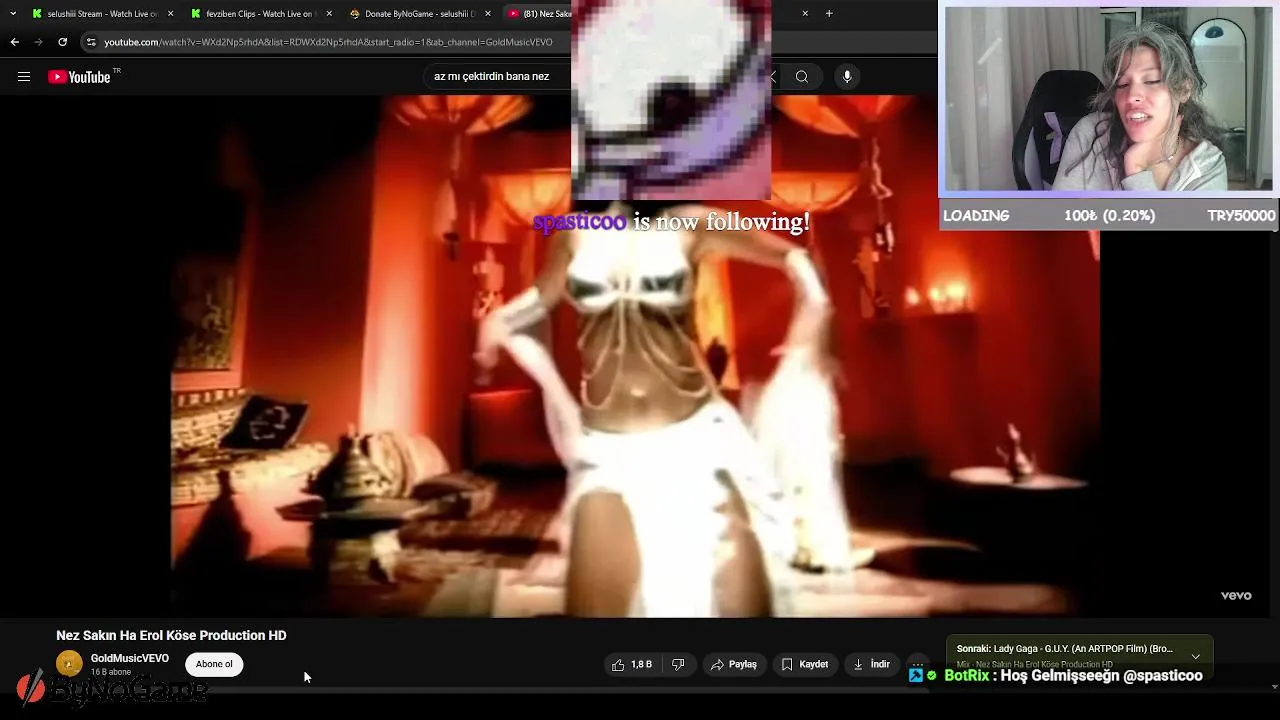Open the GoldMusicVEVO channel name link
The height and width of the screenshot is (720, 1280).
[130, 658]
